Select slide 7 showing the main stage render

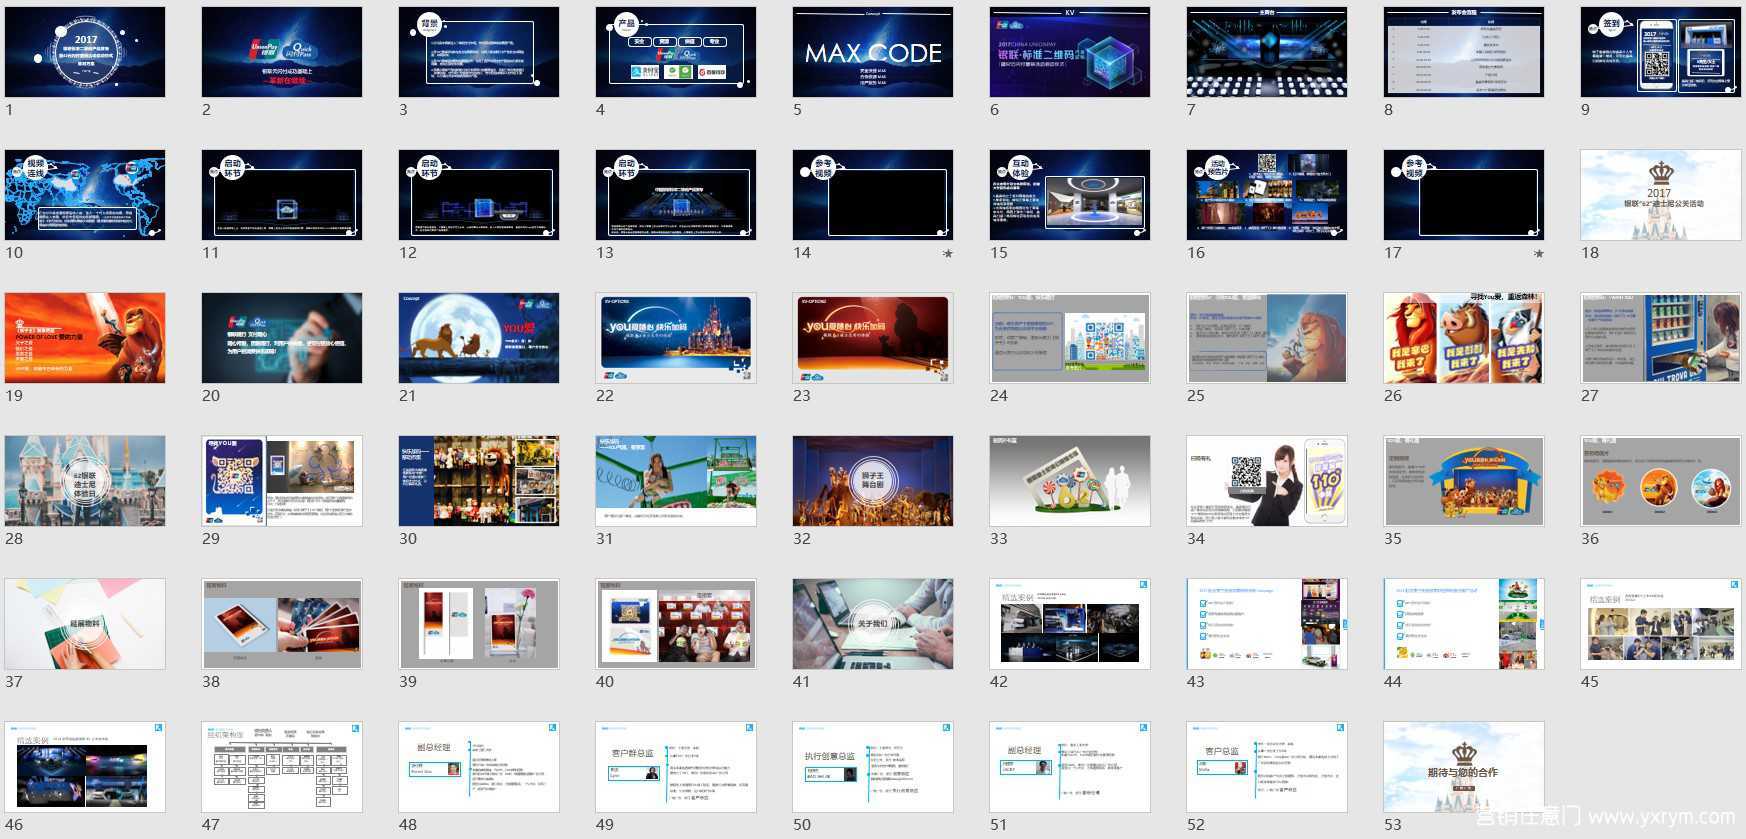point(1267,52)
